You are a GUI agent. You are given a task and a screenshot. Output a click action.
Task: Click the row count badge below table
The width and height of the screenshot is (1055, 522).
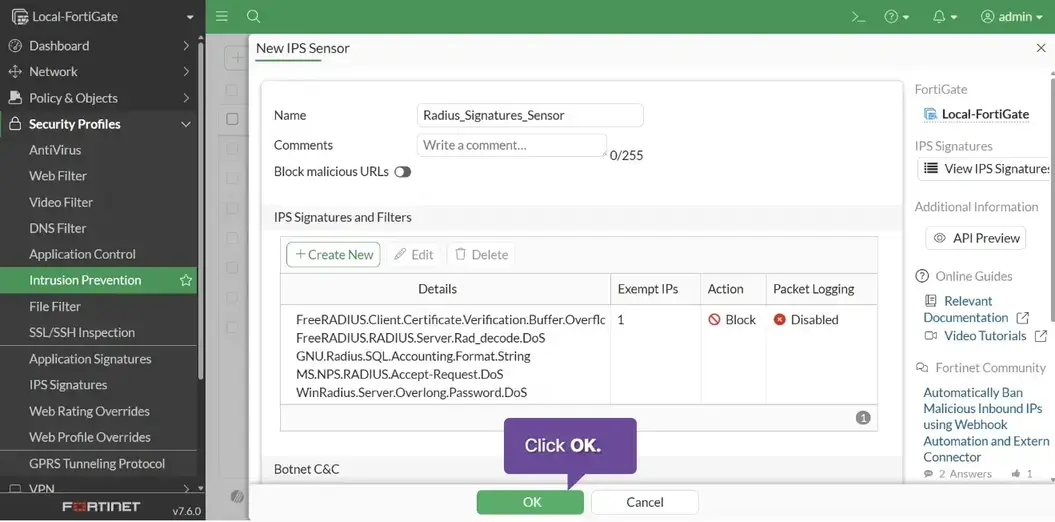(863, 418)
